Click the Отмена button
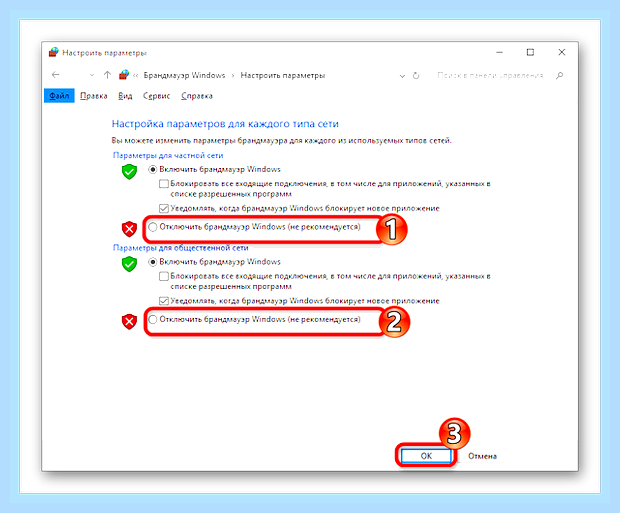 482,456
